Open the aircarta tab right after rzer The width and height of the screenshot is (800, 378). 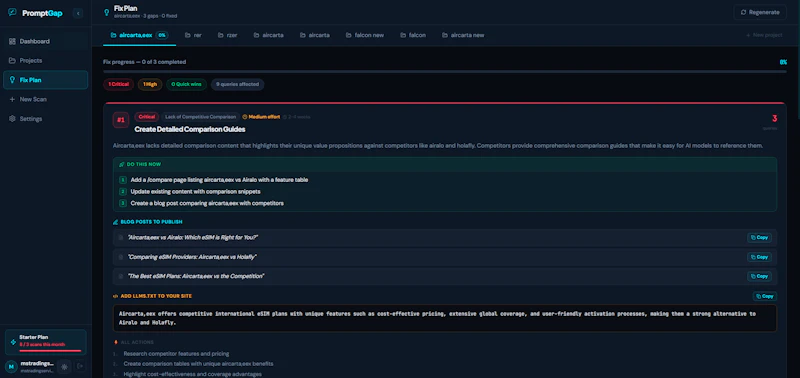point(268,35)
